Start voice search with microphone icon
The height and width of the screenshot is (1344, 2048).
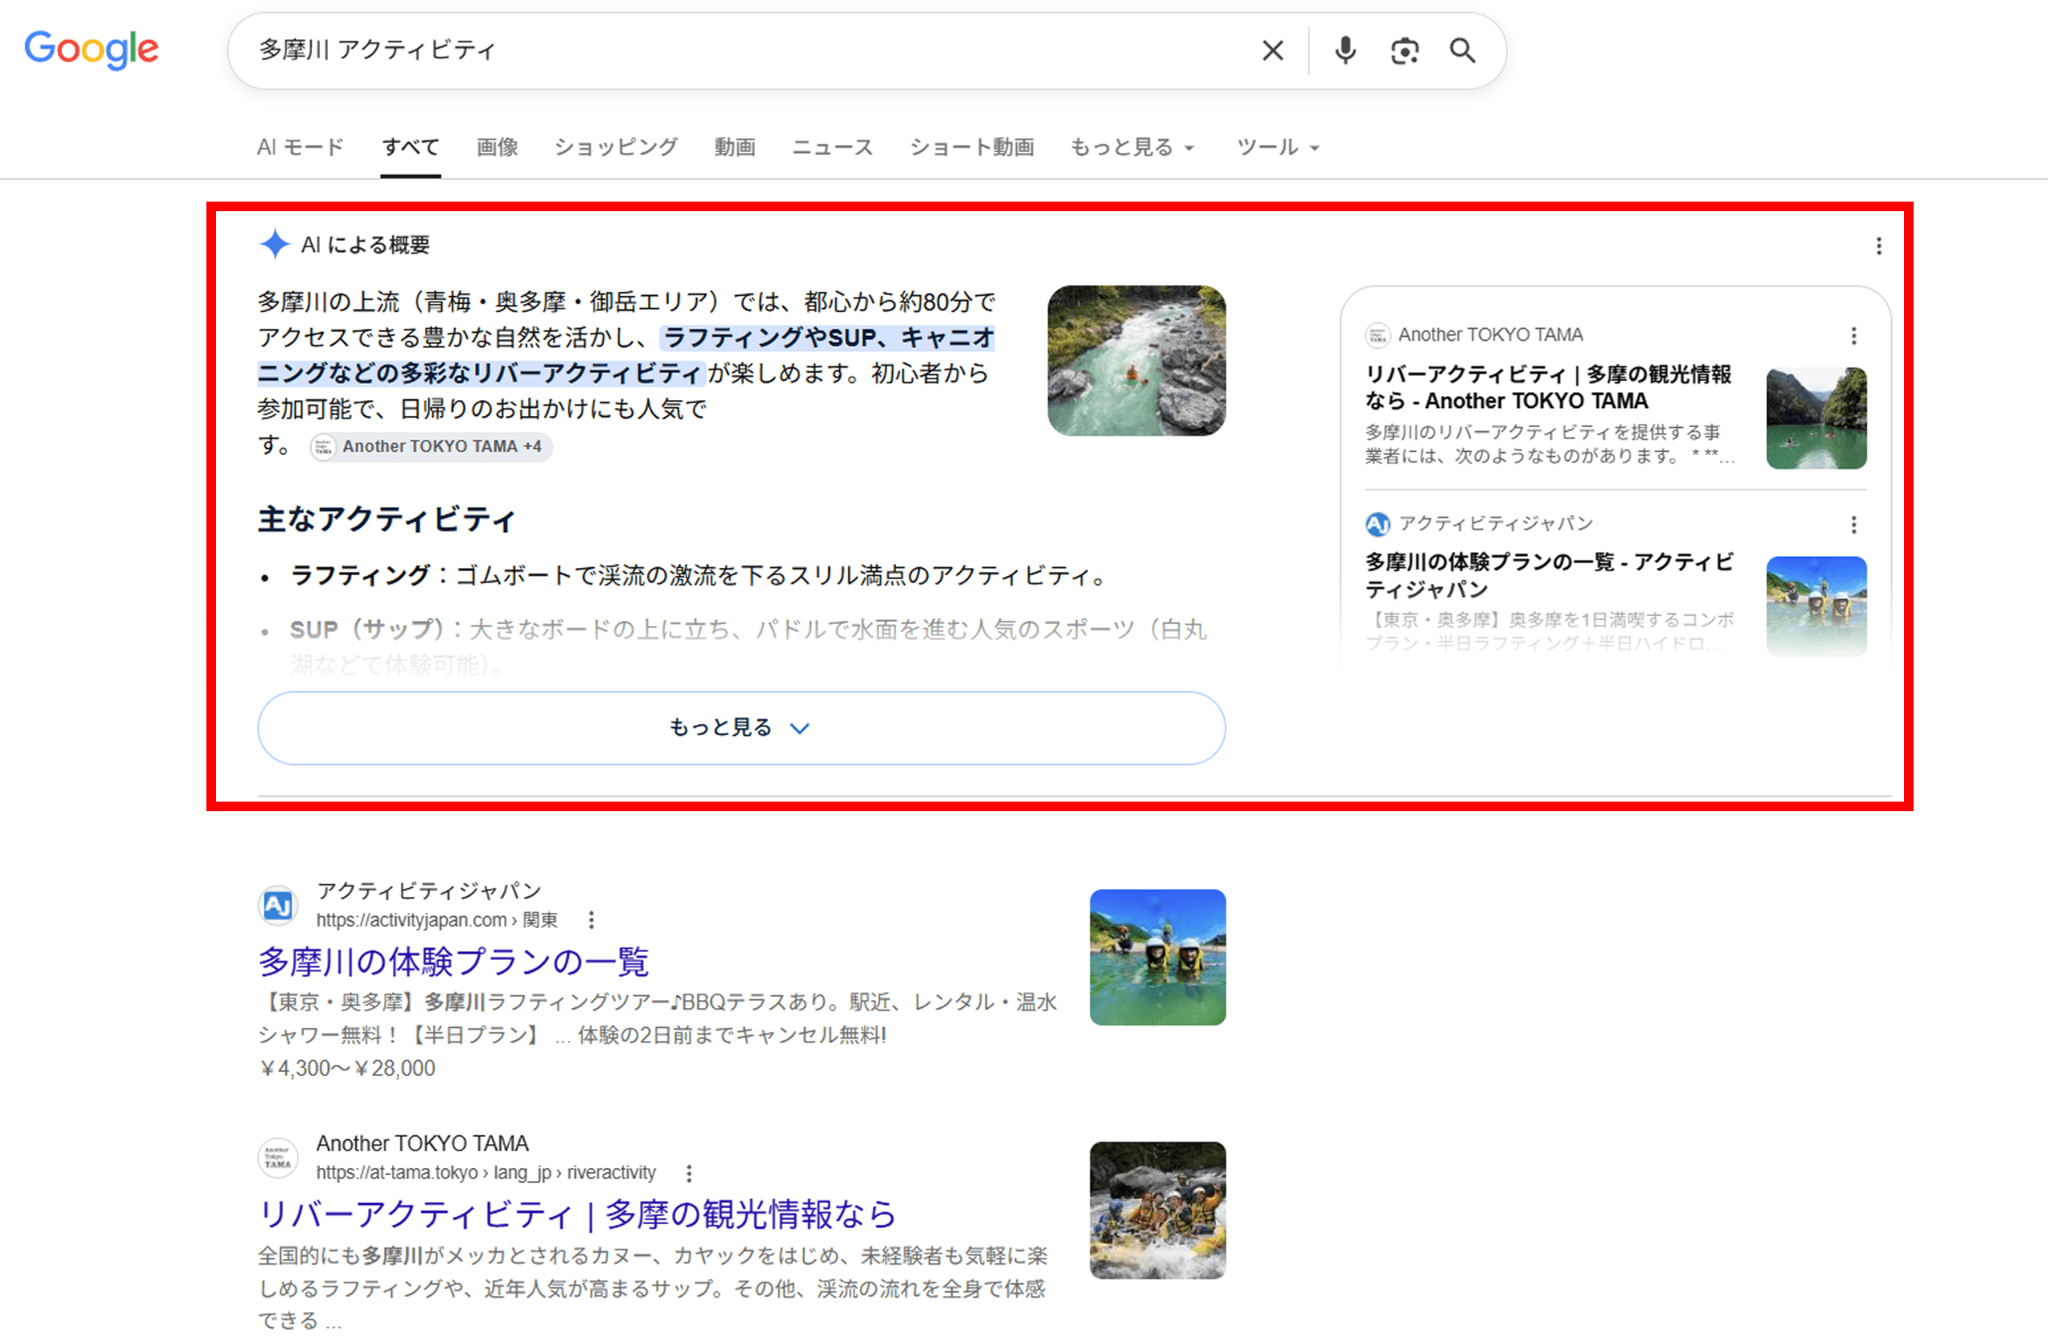pos(1345,50)
